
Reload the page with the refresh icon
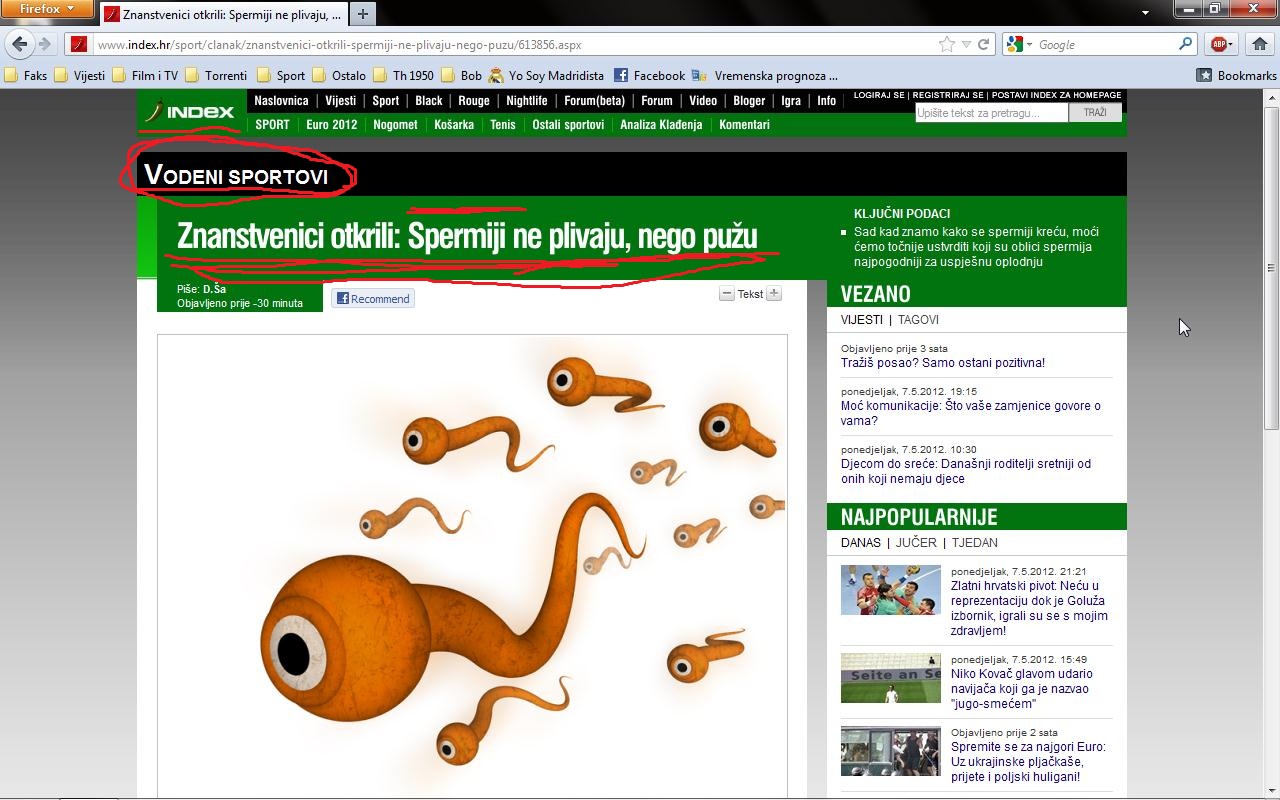[x=984, y=44]
